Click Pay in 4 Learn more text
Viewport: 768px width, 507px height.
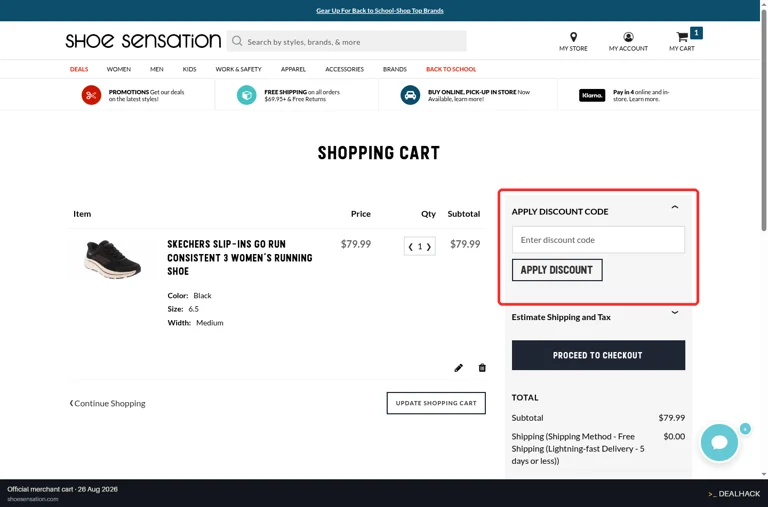pyautogui.click(x=641, y=95)
